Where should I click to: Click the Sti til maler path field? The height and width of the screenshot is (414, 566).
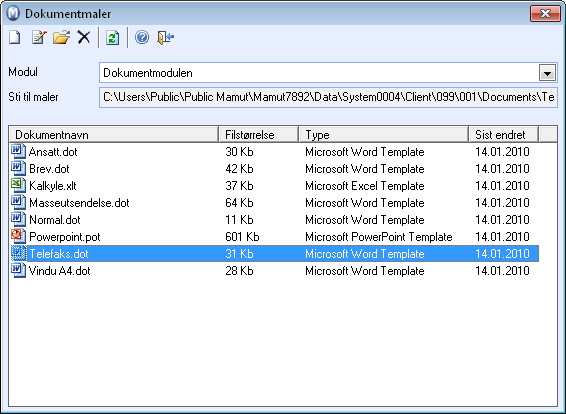pyautogui.click(x=328, y=97)
